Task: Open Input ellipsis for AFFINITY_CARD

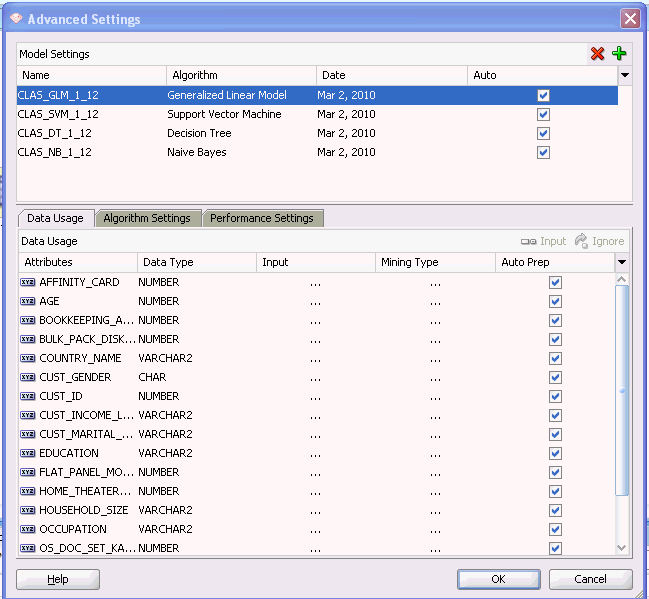Action: [x=315, y=285]
